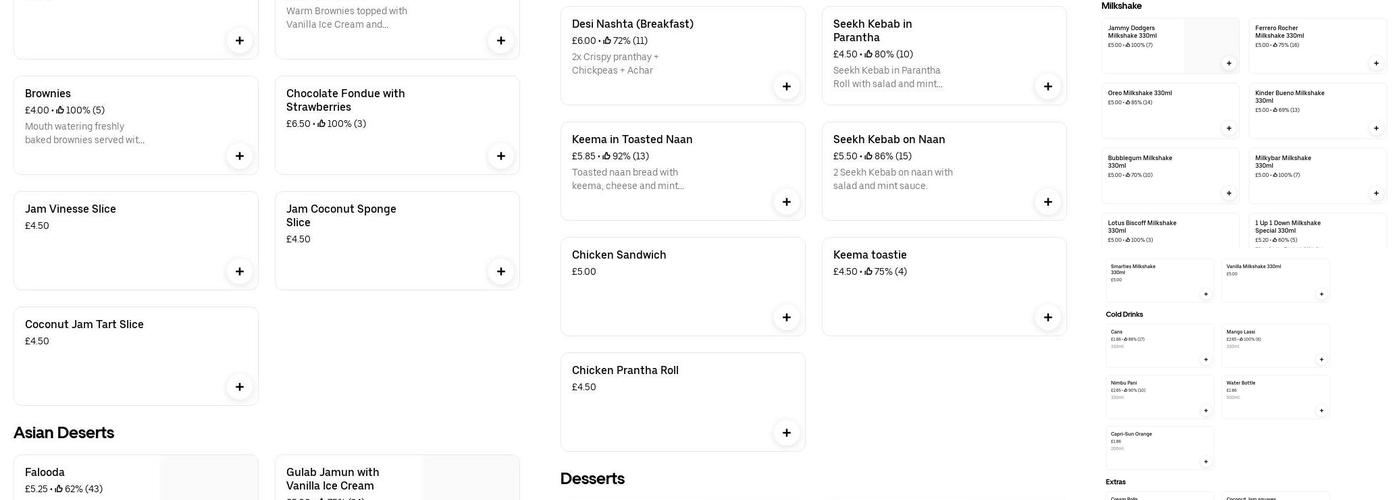Add Seekh Kebab on Naan
The width and height of the screenshot is (1400, 500).
(x=1048, y=202)
